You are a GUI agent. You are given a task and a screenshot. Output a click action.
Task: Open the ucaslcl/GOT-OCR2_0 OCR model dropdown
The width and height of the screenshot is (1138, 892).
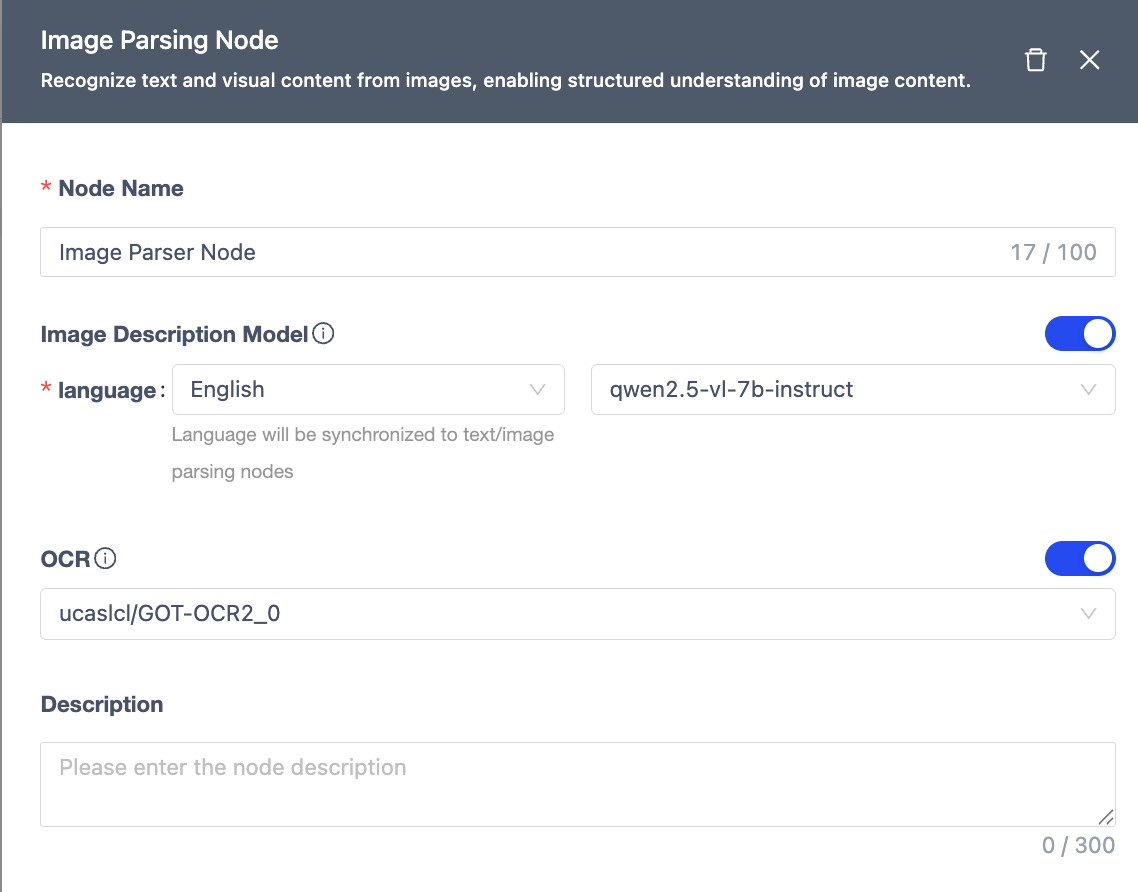pos(577,614)
